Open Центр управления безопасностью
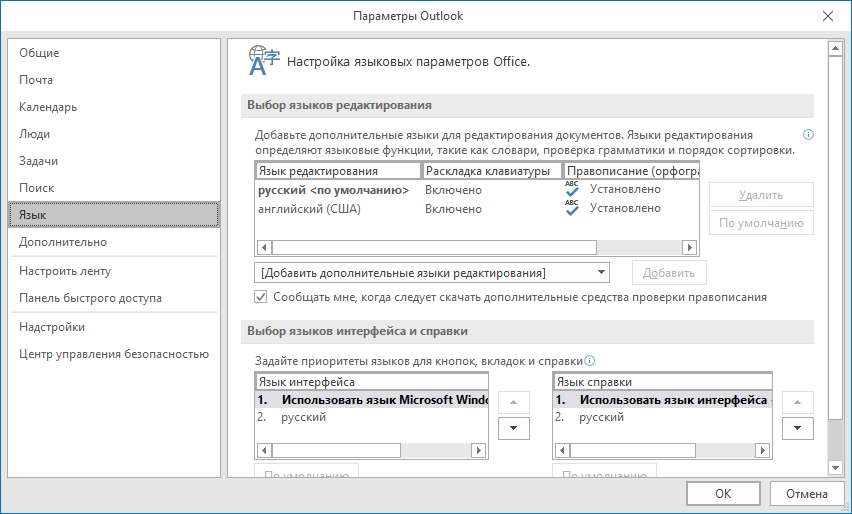The height and width of the screenshot is (514, 852). (x=114, y=354)
